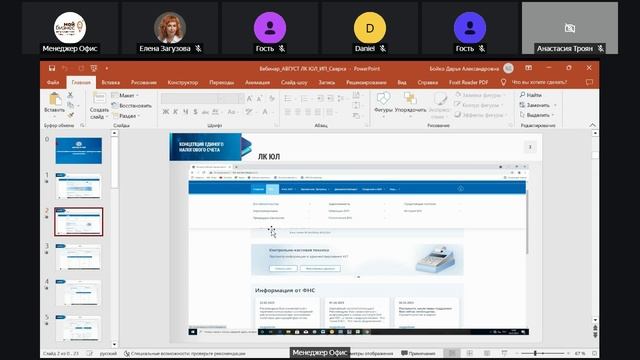Click the 'Что вы хотите сделать?' search field
This screenshot has width=640, height=360.
539,82
